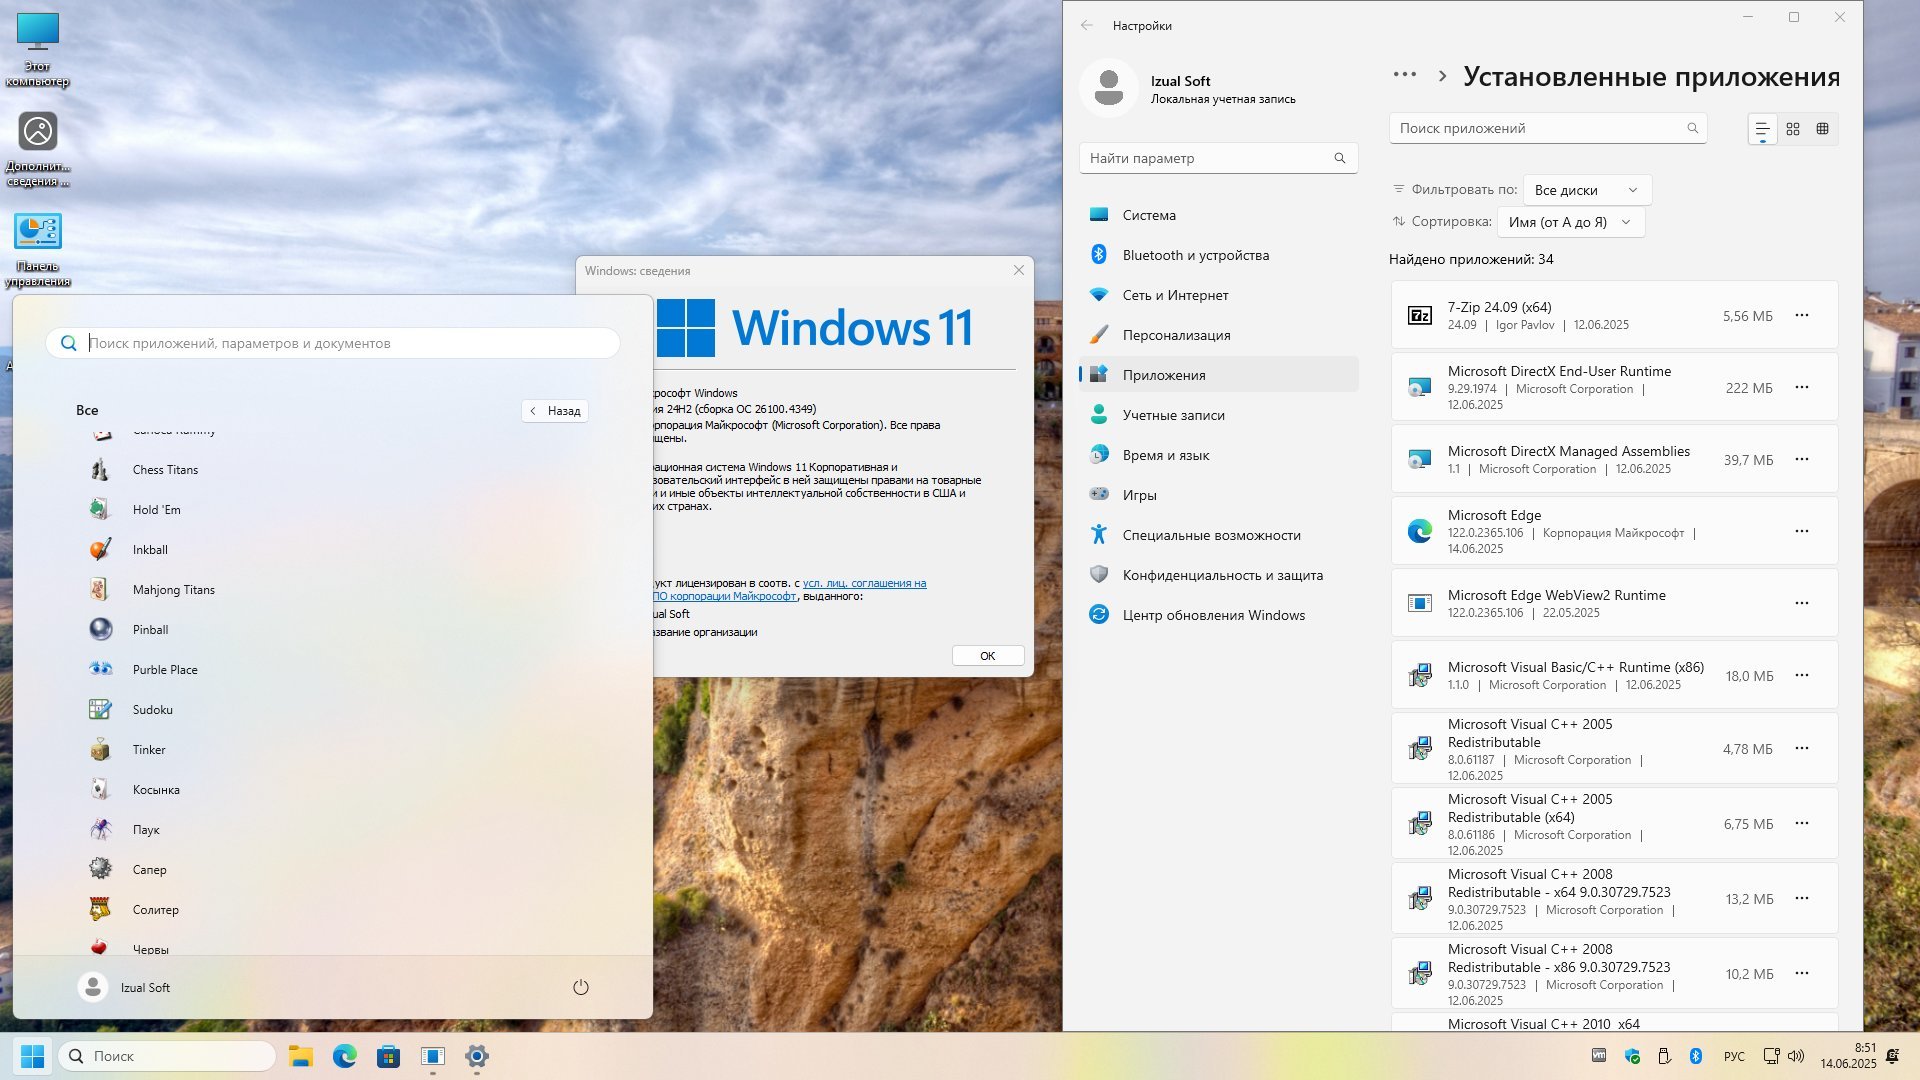Open more options for Visual Basic/C++ Runtime (x86)

coord(1802,675)
